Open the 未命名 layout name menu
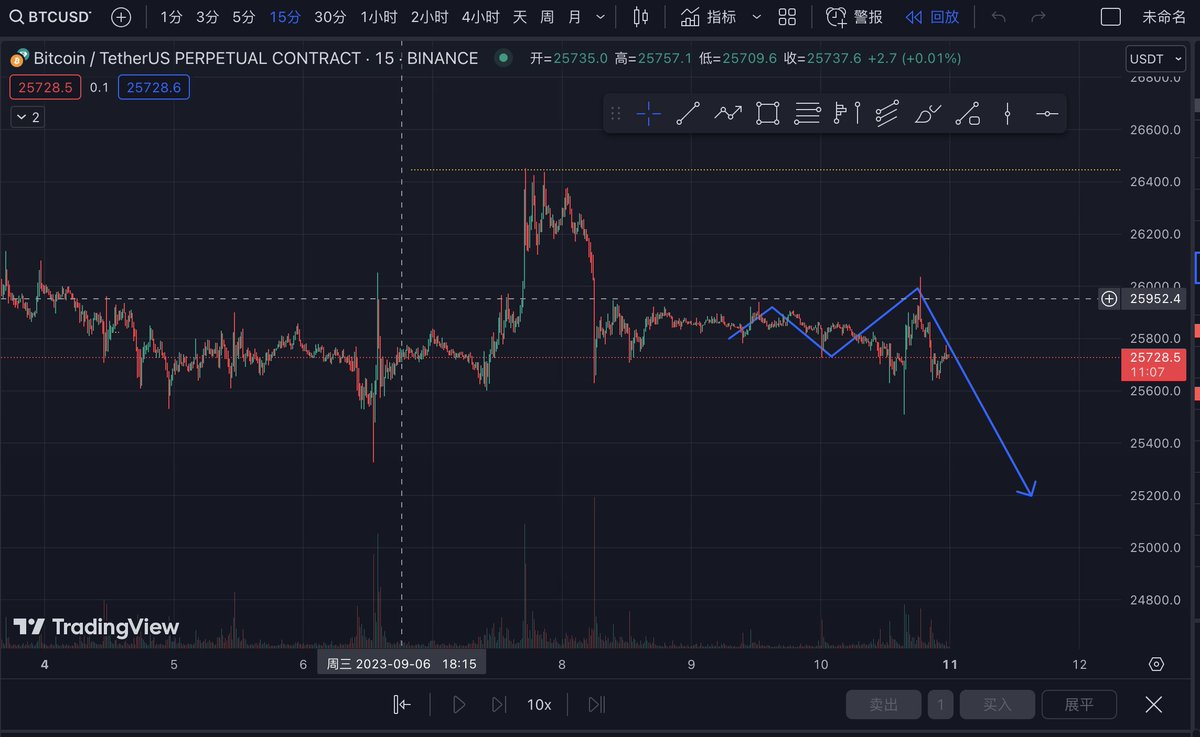Screen dimensions: 1200x737 1164,17
